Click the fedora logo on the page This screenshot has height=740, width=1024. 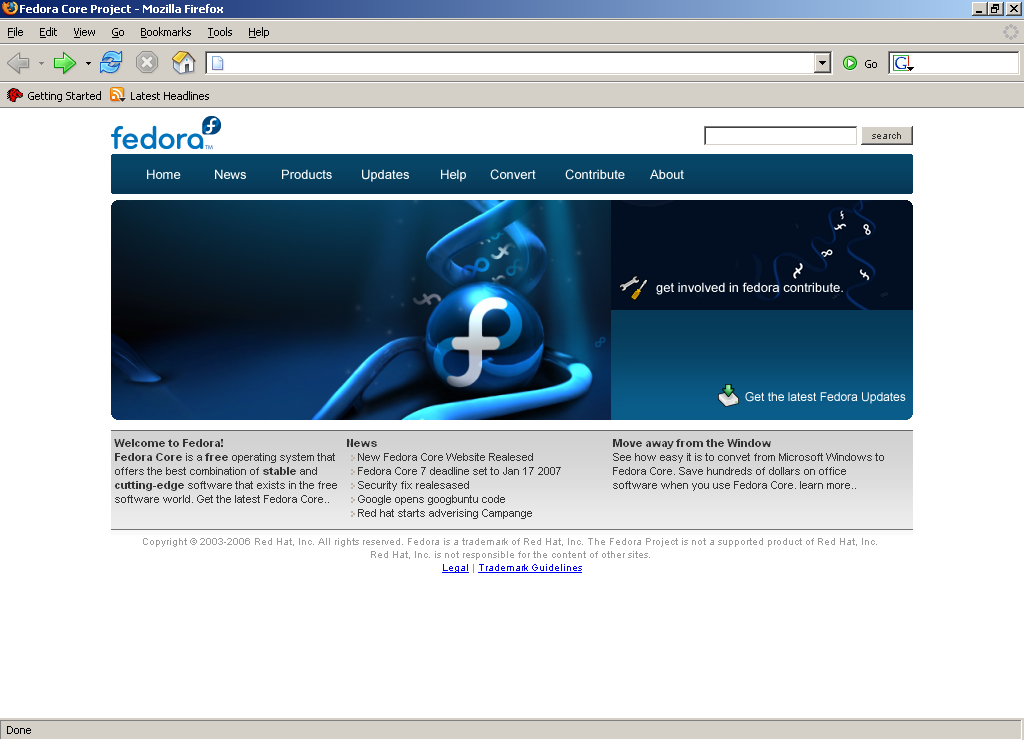click(167, 133)
